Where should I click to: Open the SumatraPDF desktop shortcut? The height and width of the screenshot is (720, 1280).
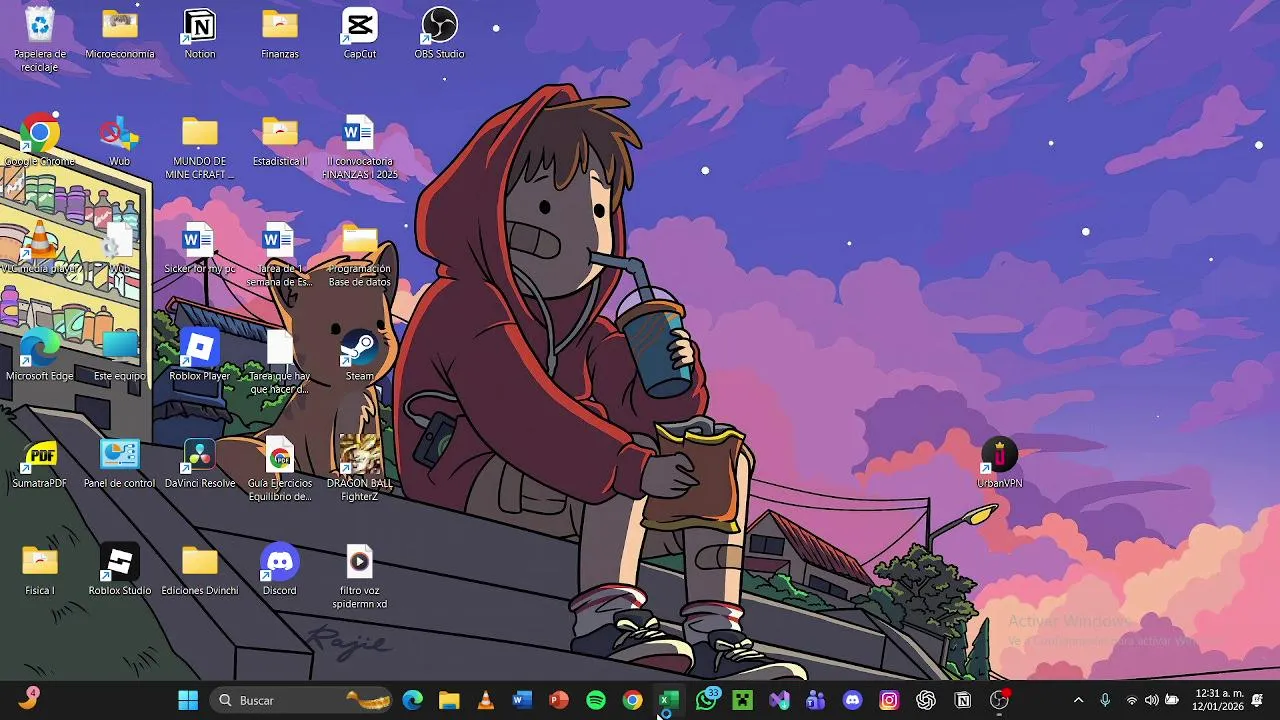40,461
